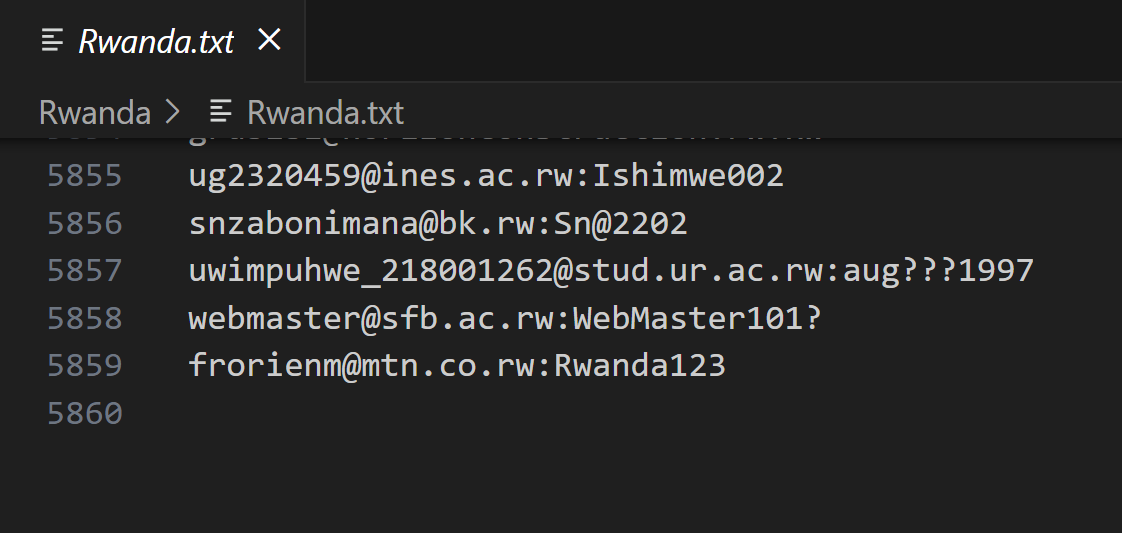Screen dimensions: 1122x533
Task: Select the Rwanda.txt editor tab label
Action: (156, 41)
